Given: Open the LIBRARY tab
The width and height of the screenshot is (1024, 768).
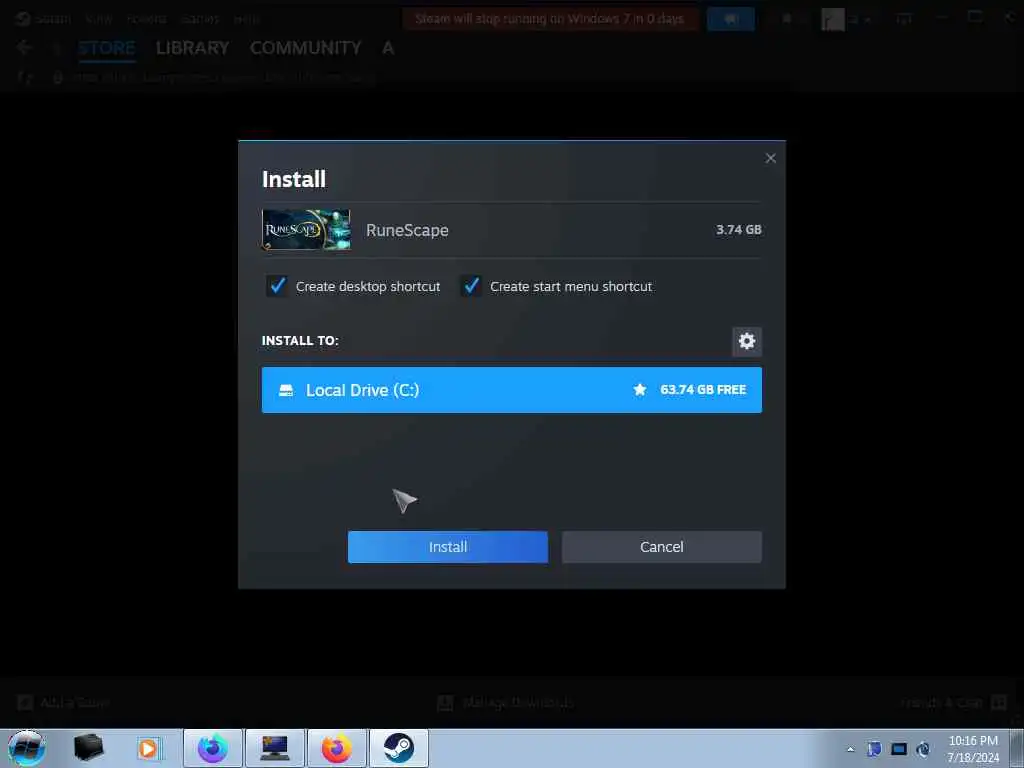Looking at the screenshot, I should (193, 48).
